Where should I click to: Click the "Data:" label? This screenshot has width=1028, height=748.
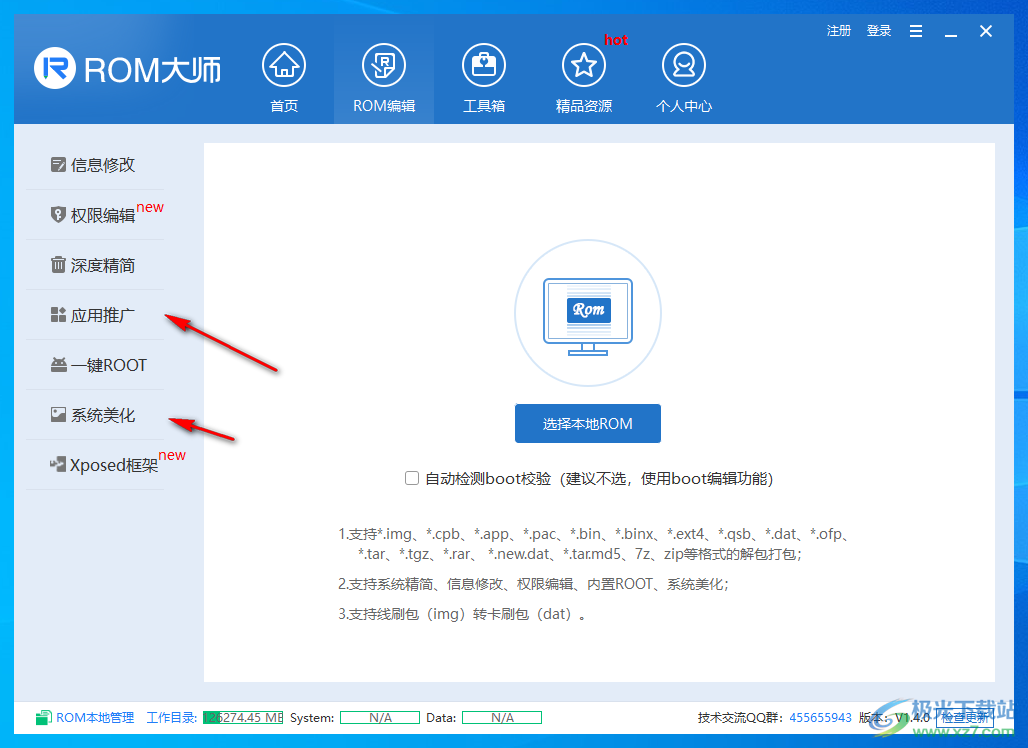[x=441, y=718]
